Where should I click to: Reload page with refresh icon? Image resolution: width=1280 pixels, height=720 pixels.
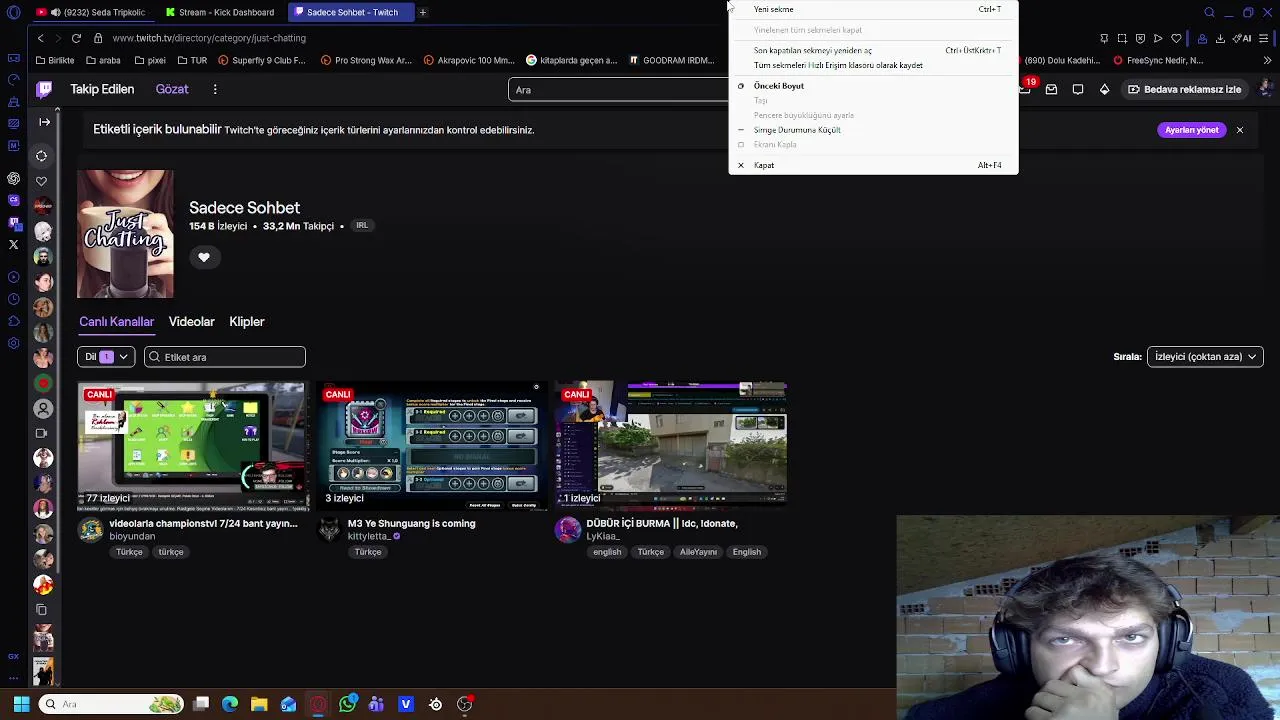(x=76, y=38)
